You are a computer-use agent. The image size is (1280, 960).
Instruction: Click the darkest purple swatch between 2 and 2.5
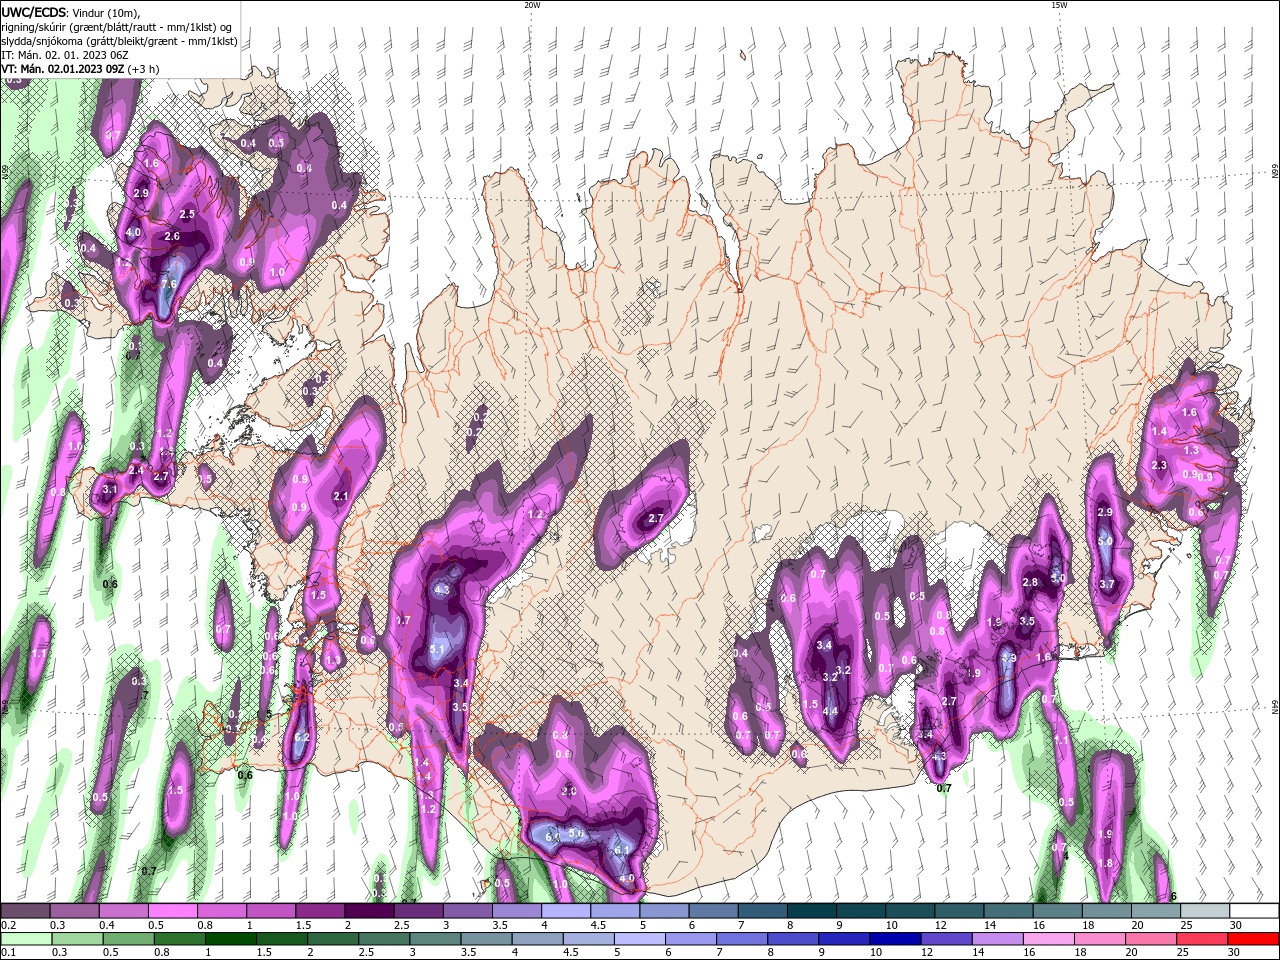[x=368, y=911]
